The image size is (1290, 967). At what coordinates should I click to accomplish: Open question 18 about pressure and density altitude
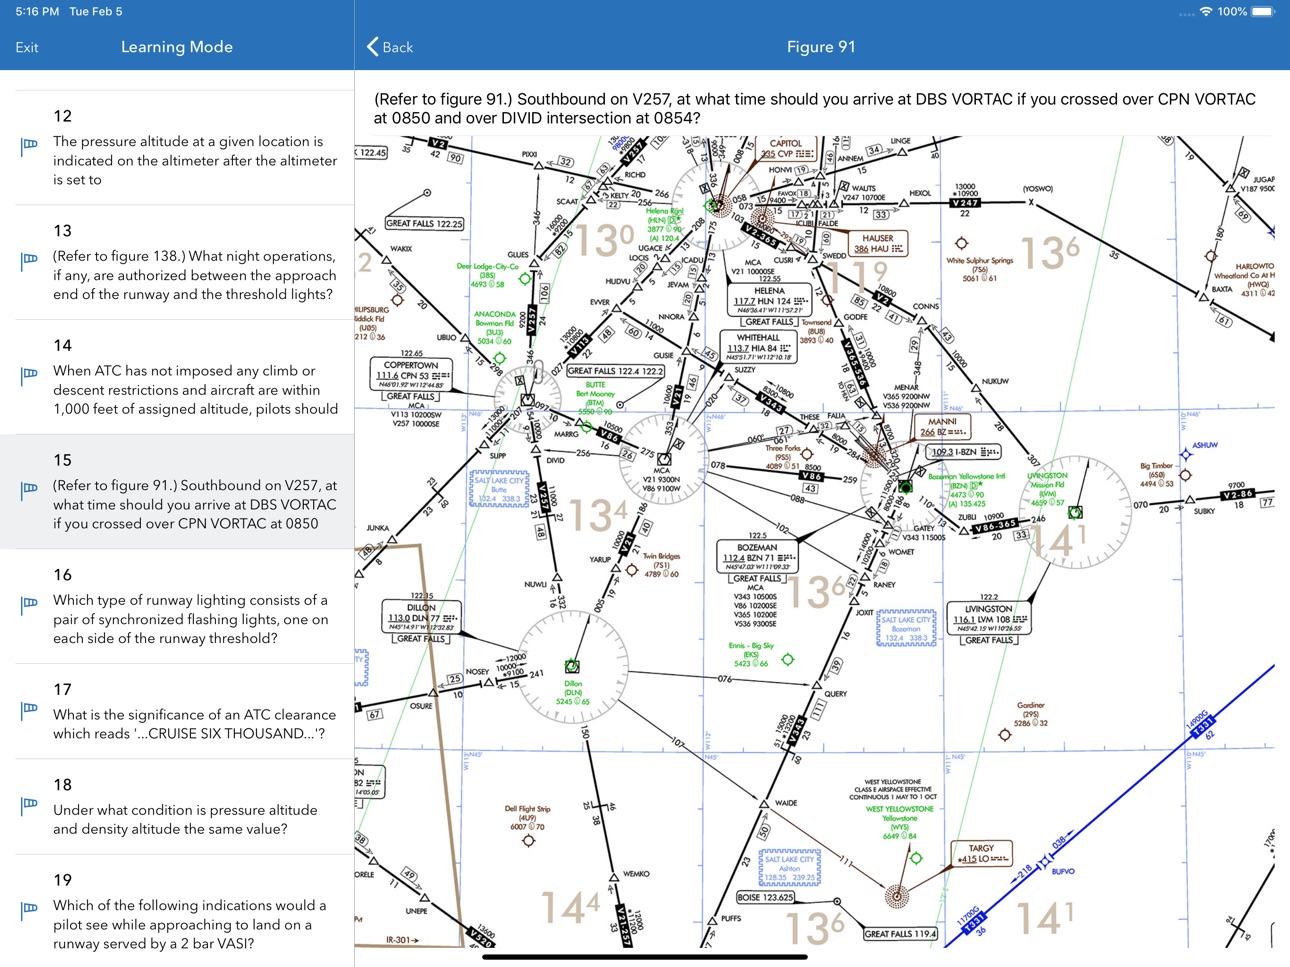pos(177,807)
